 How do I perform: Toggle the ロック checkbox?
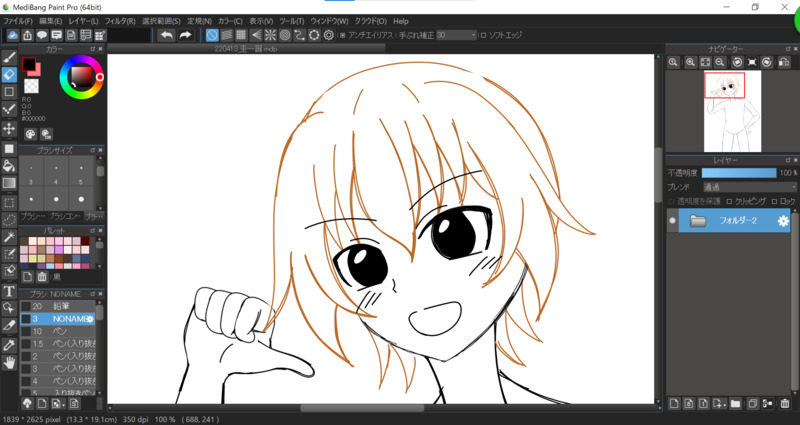(x=774, y=202)
